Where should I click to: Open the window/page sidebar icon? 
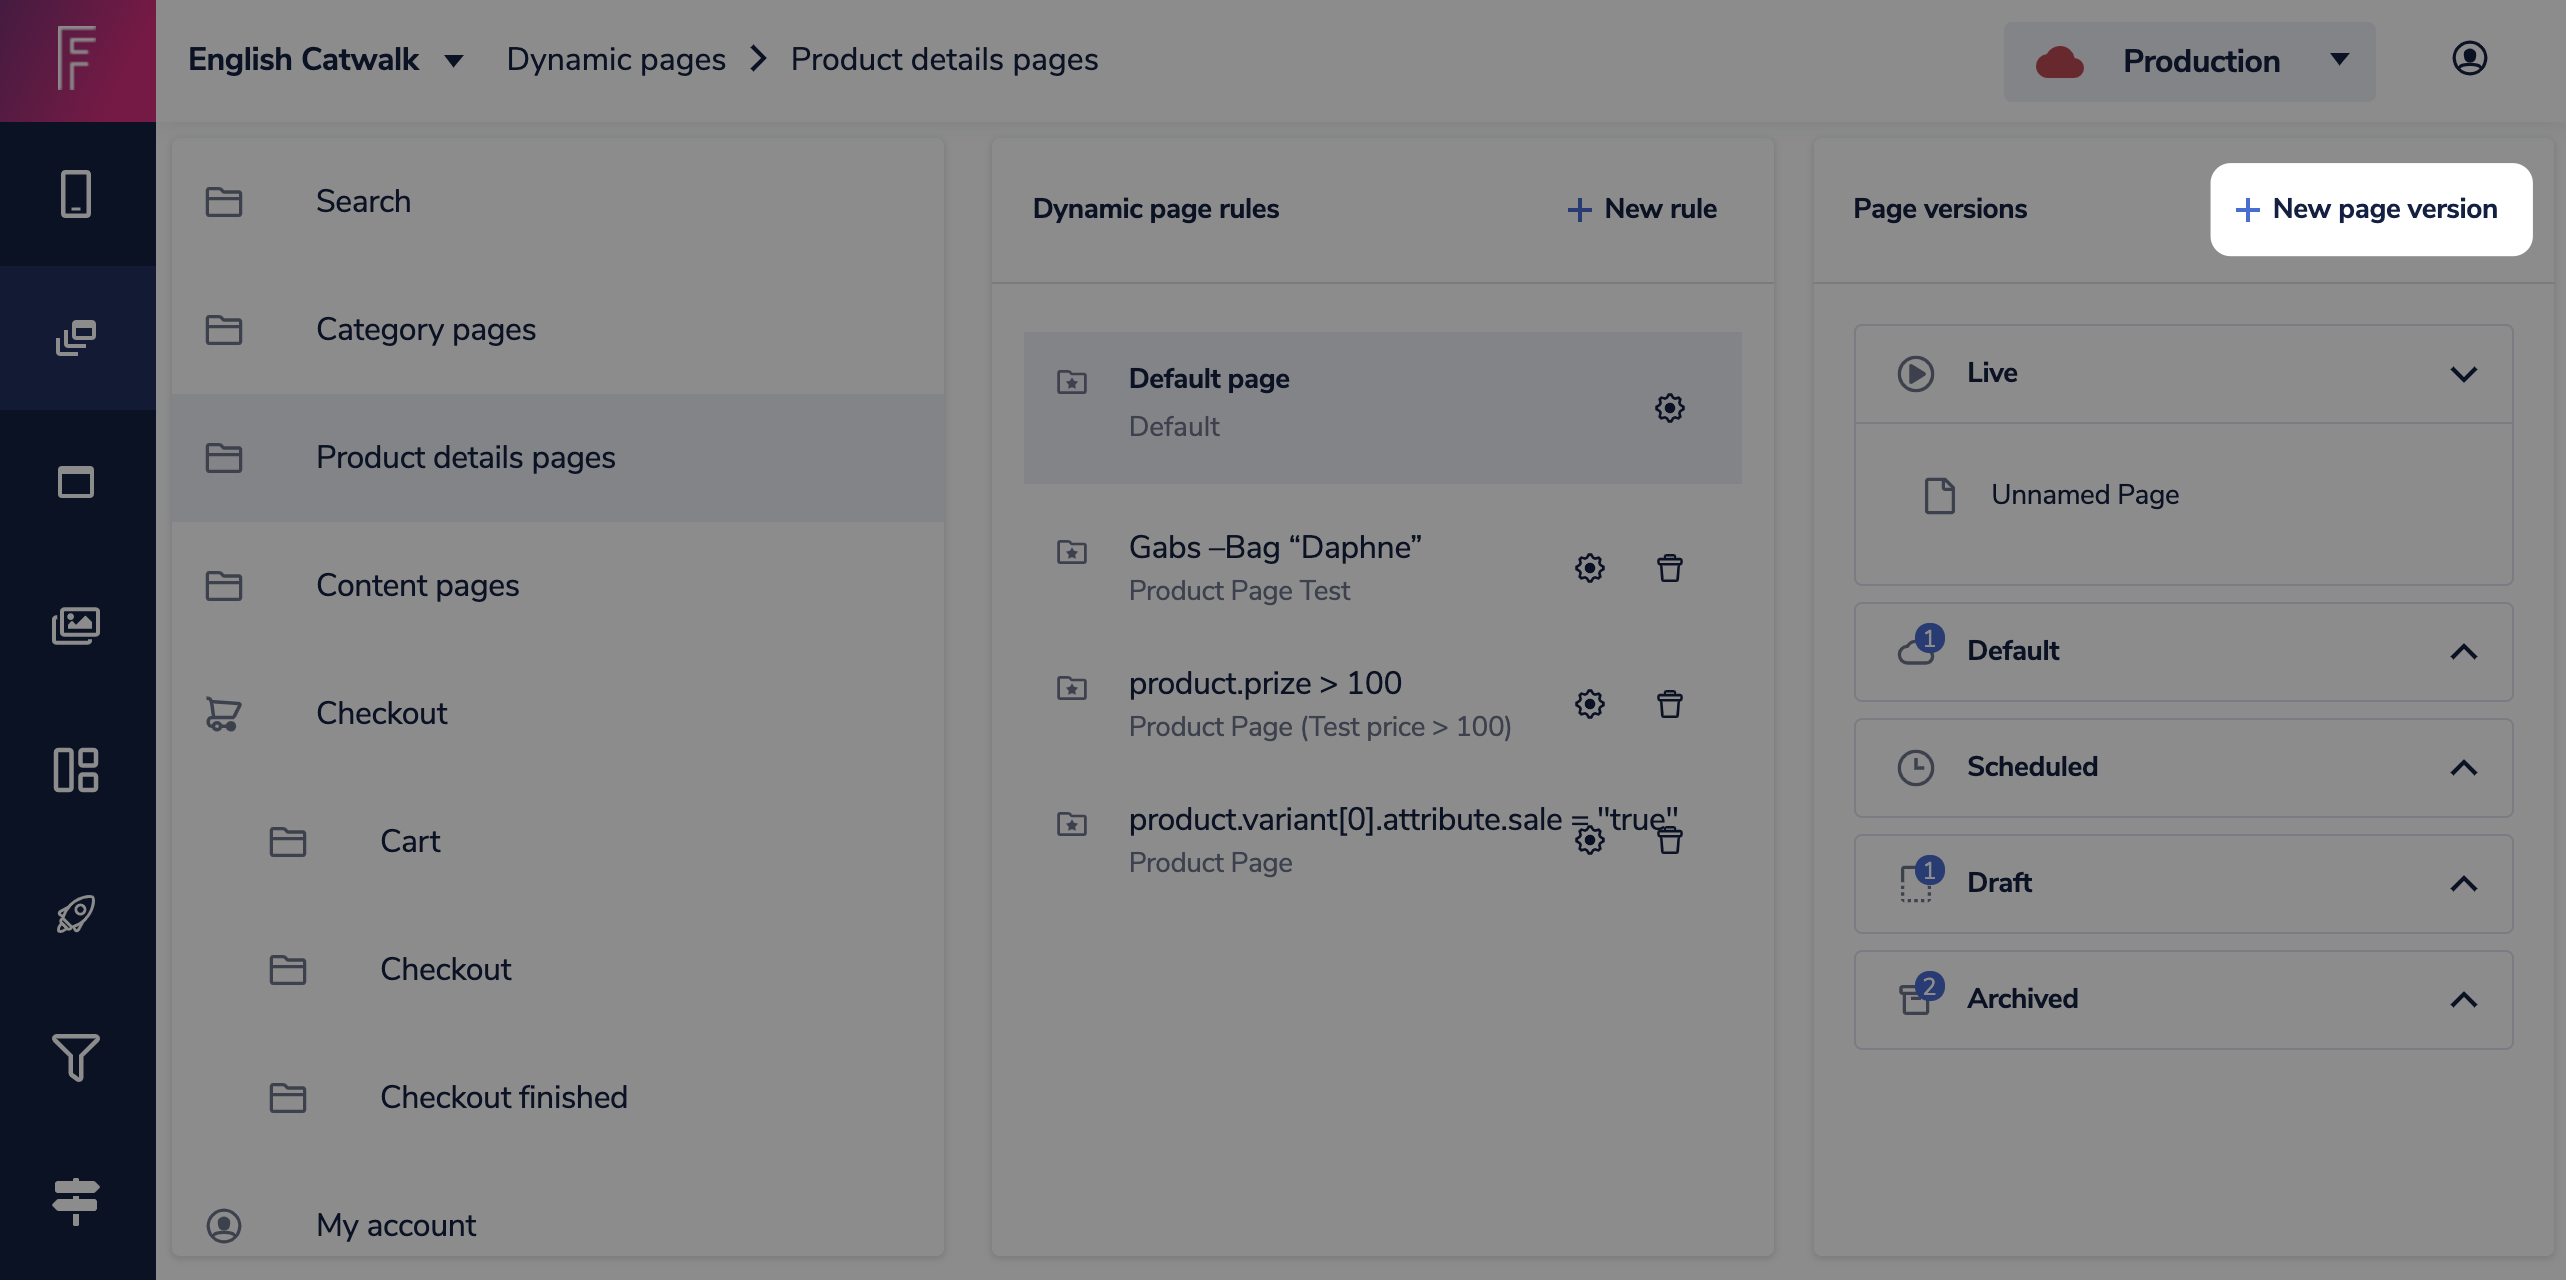pyautogui.click(x=77, y=482)
